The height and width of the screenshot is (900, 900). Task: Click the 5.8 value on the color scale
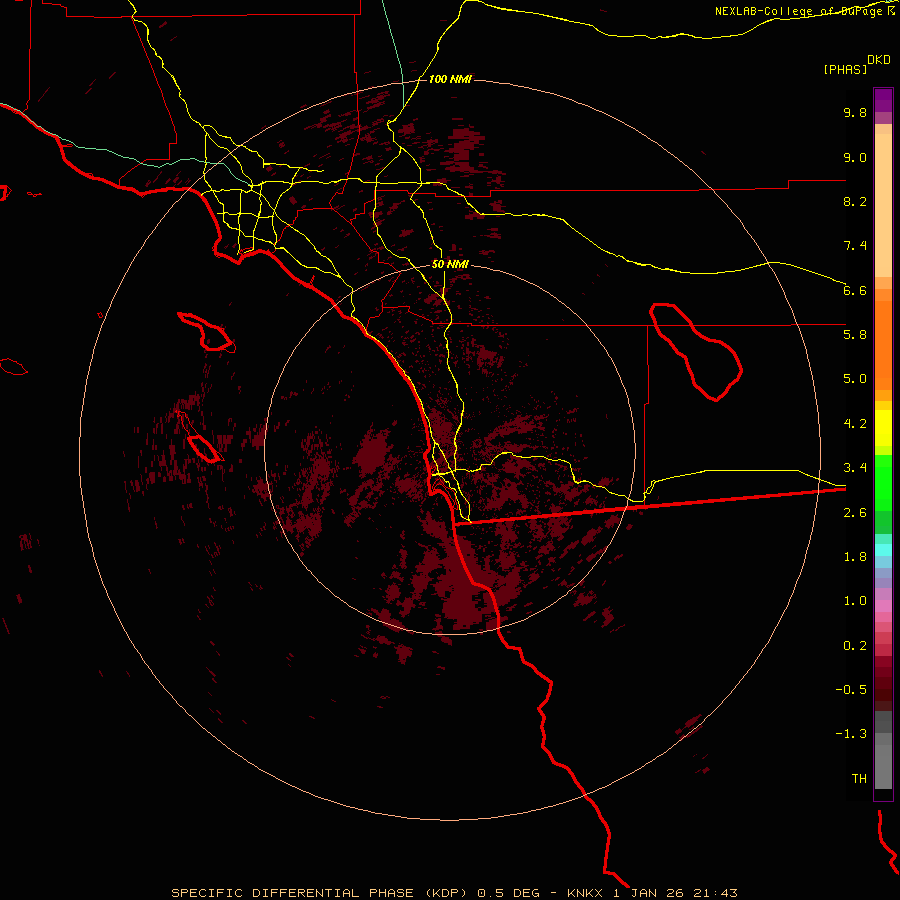pos(855,335)
